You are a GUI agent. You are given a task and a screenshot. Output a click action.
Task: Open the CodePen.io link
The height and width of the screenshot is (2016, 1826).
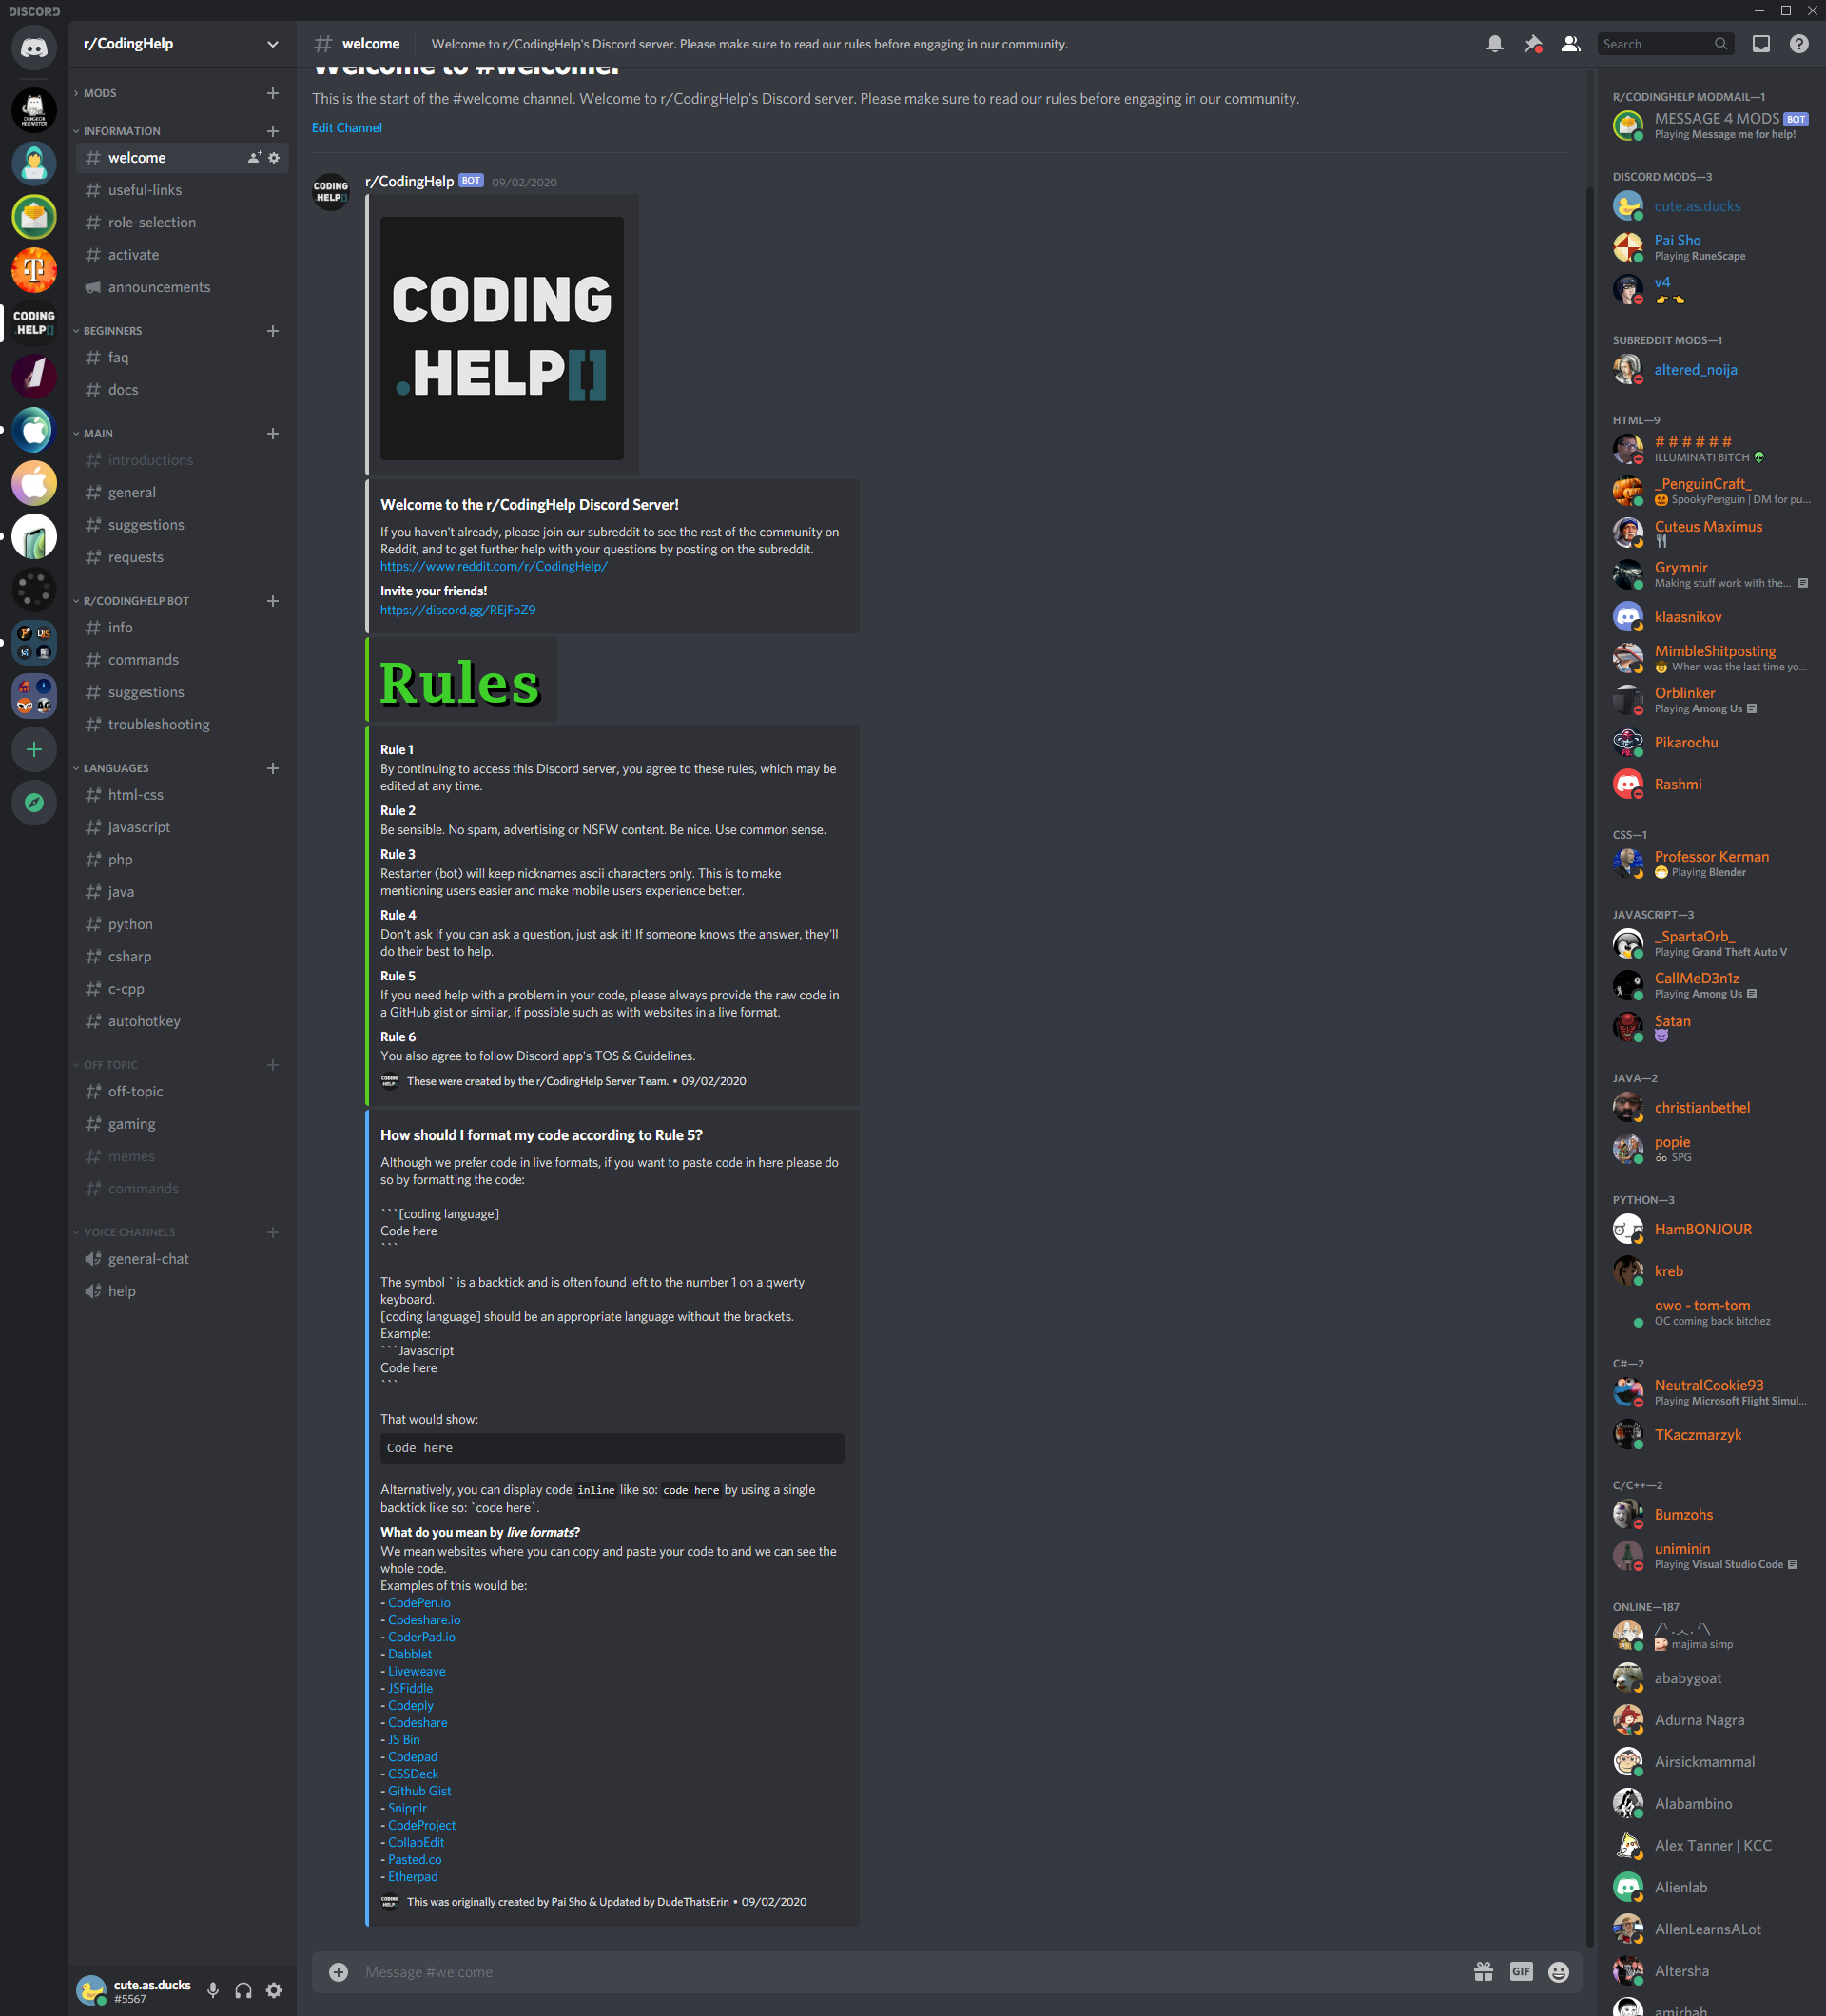click(419, 1602)
